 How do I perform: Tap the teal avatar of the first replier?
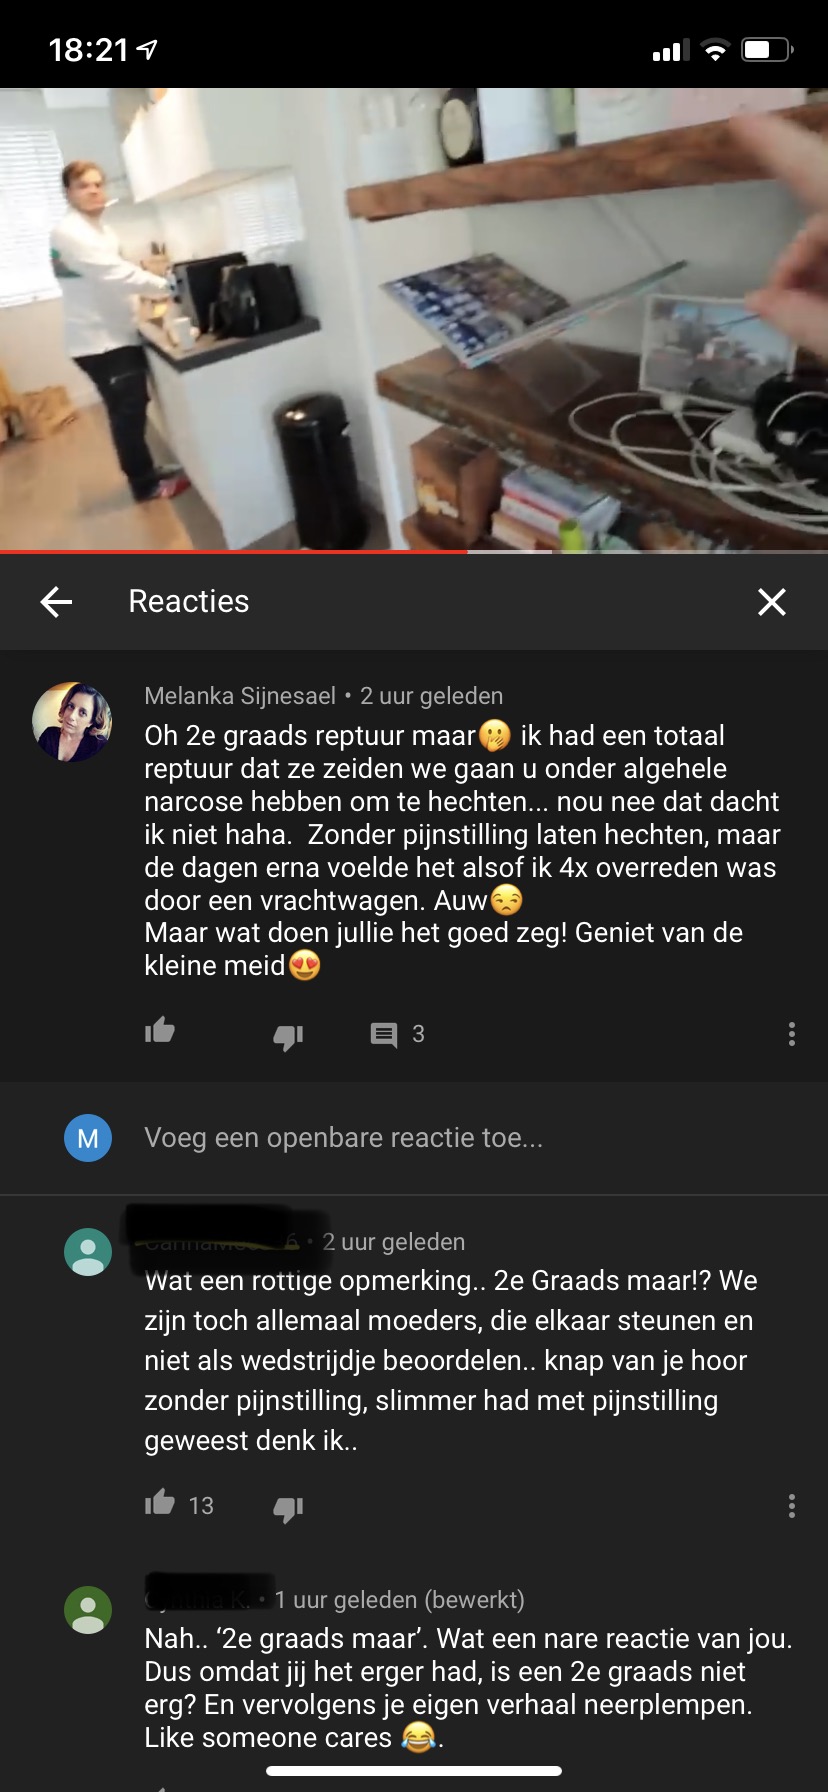[x=88, y=1252]
